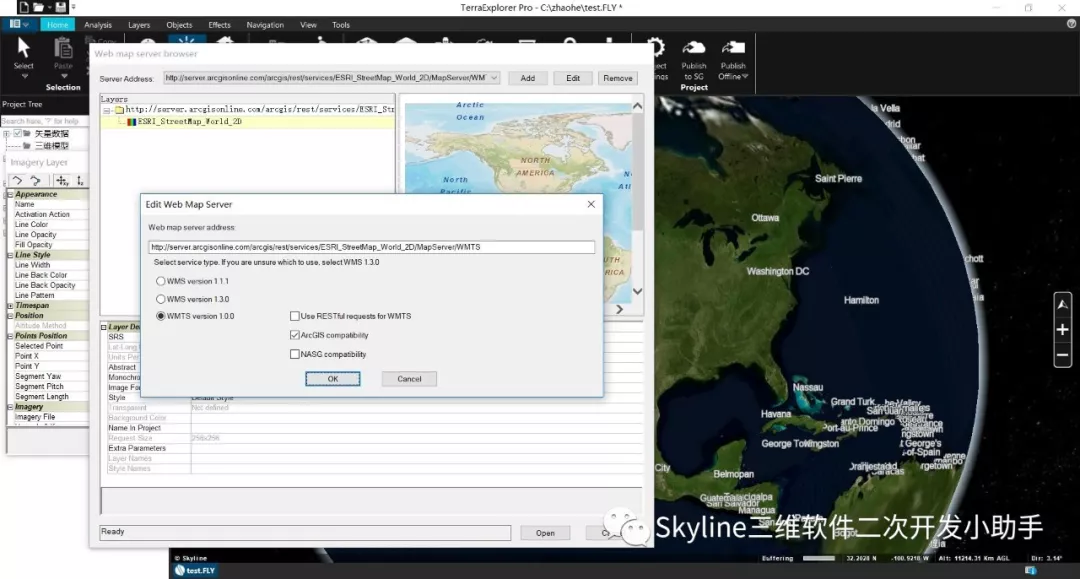
Task: Switch to the Home ribbon tab
Action: [x=57, y=24]
